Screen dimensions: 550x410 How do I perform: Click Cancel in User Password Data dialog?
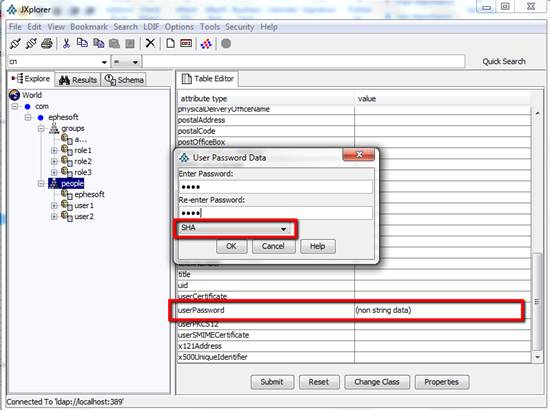[273, 246]
